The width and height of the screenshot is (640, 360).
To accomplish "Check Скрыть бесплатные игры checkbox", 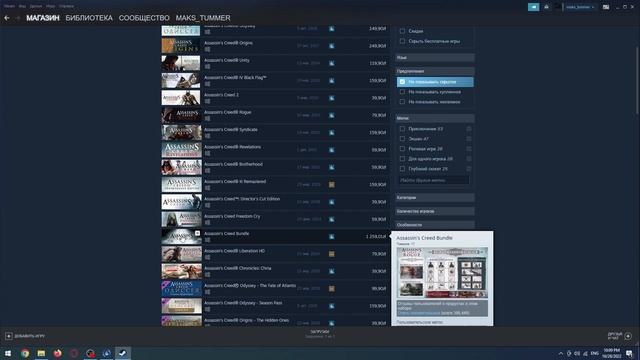I will click(x=402, y=41).
